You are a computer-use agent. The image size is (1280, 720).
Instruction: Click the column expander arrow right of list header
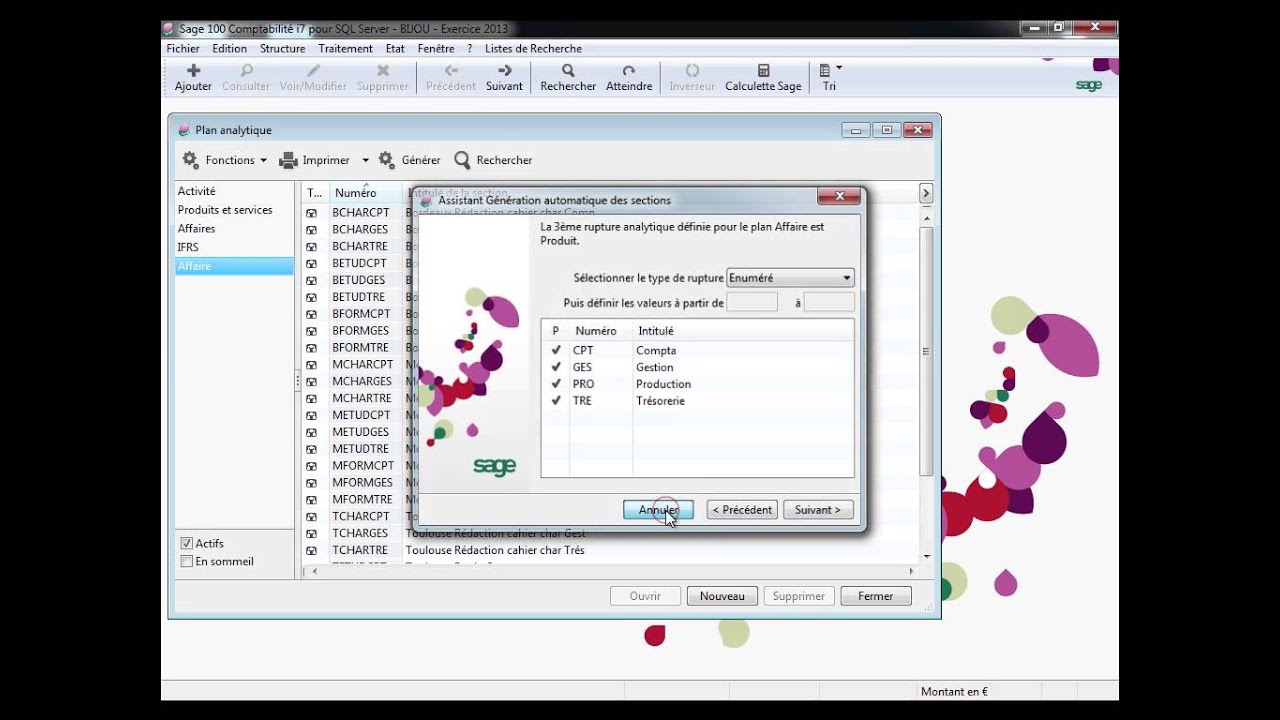coord(926,193)
